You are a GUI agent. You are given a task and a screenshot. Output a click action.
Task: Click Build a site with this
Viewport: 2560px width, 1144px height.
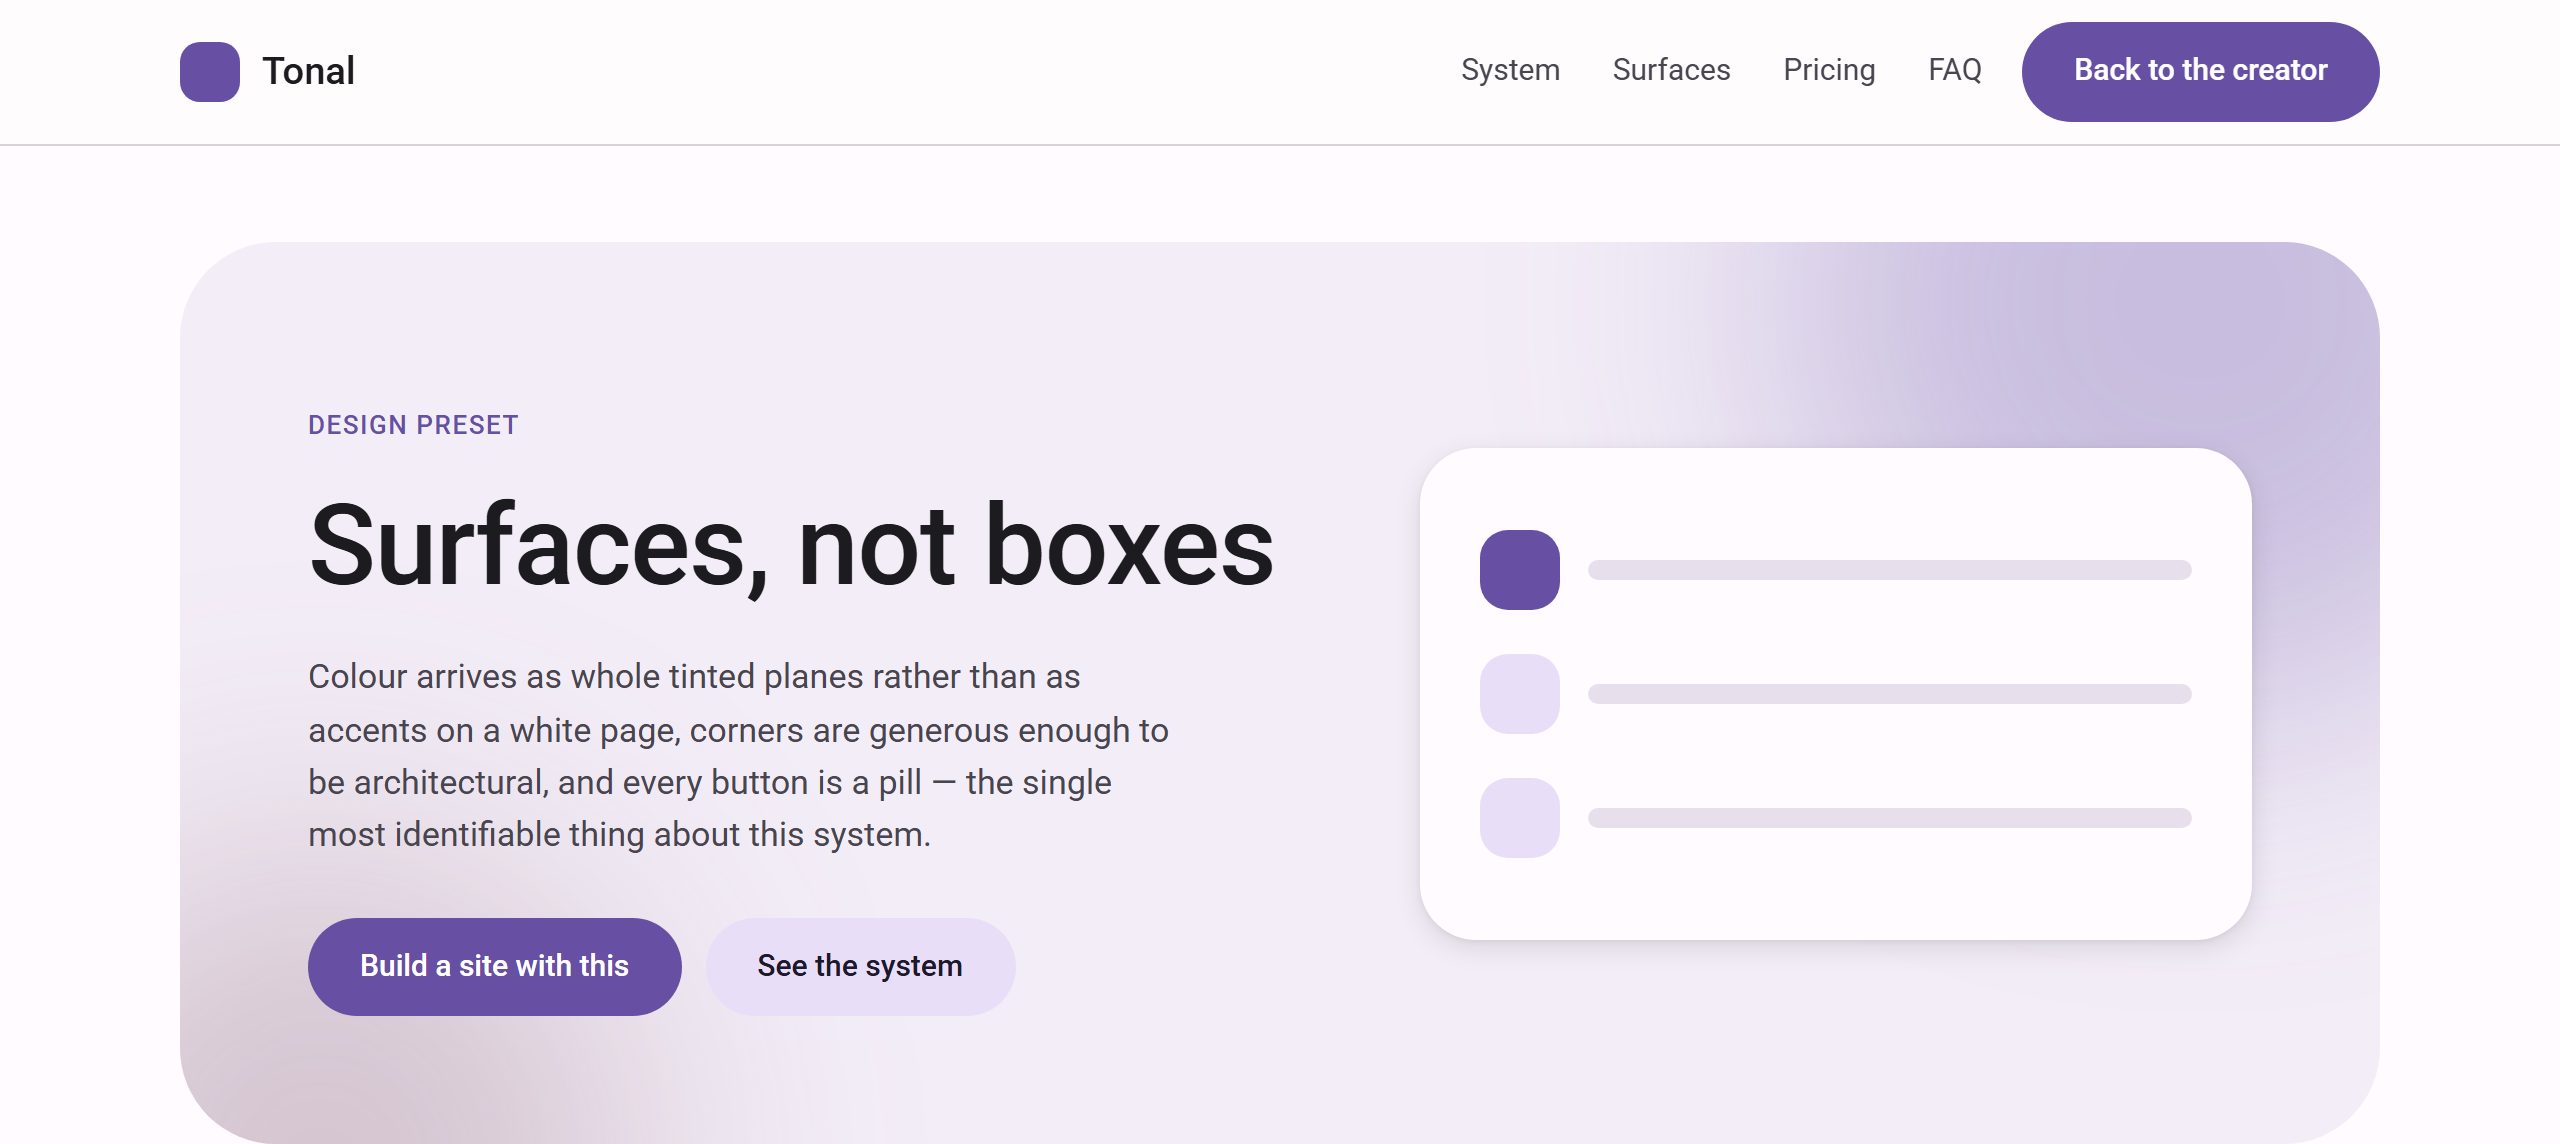[494, 966]
